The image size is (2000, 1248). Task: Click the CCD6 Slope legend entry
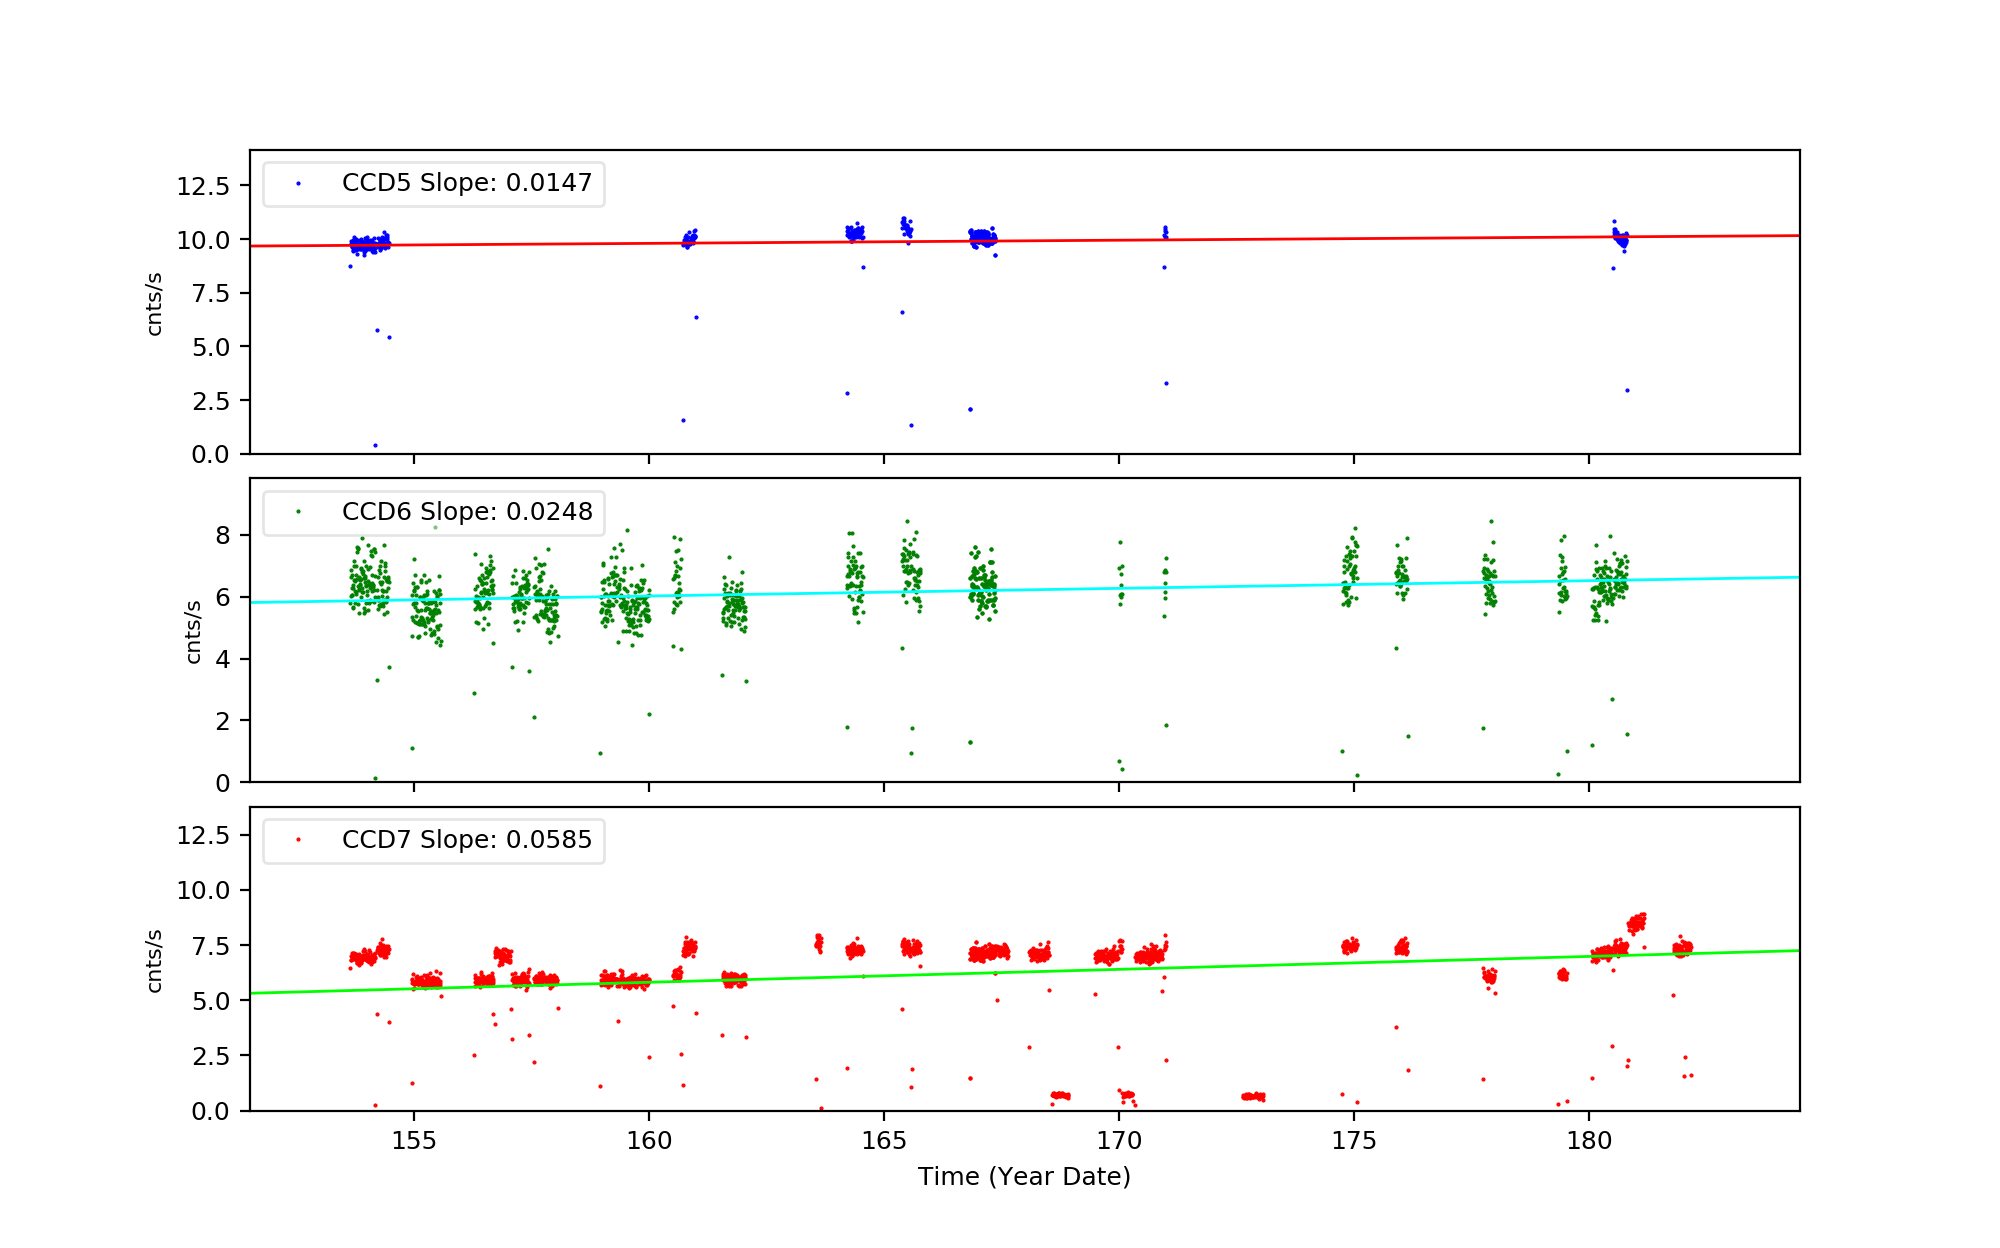pos(466,512)
